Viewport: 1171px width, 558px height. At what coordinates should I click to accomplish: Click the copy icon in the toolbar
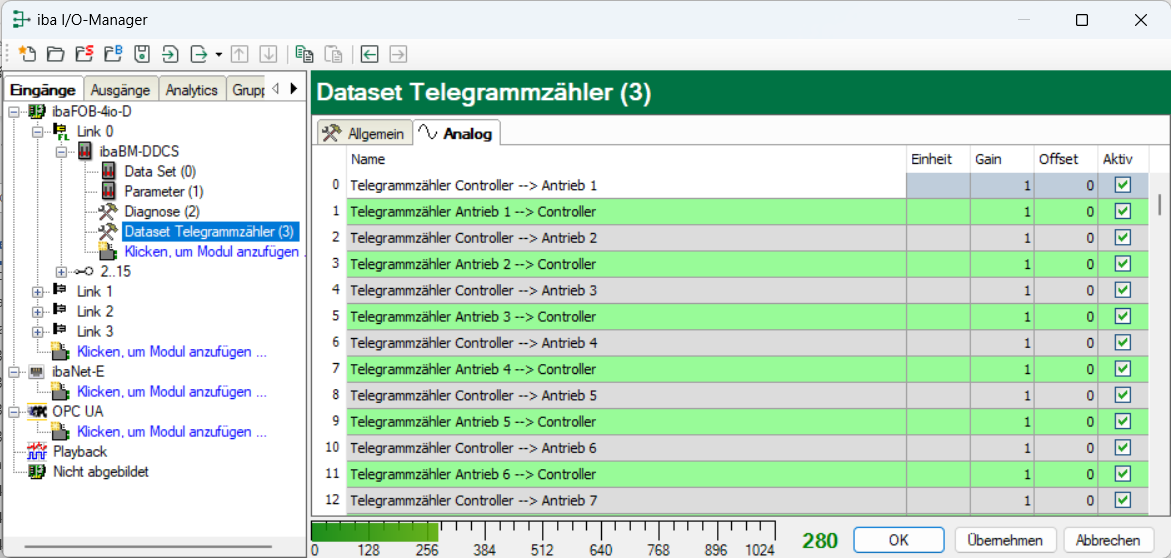pos(304,55)
